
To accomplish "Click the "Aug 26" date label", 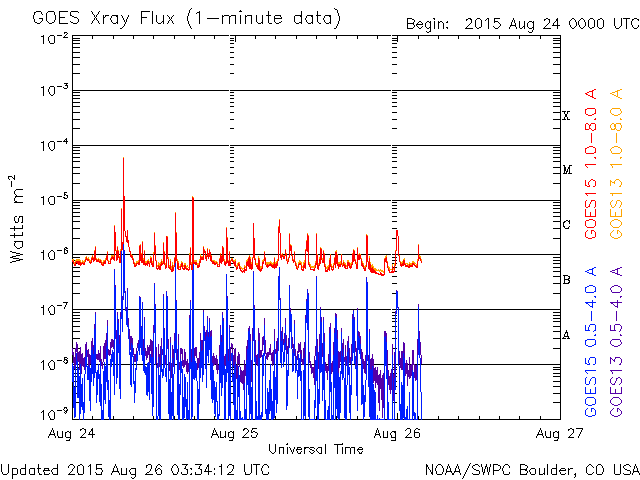I will click(397, 433).
